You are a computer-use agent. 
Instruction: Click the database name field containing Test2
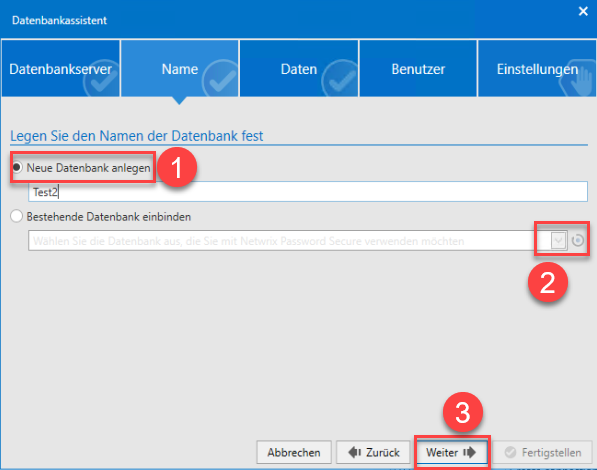coord(308,192)
